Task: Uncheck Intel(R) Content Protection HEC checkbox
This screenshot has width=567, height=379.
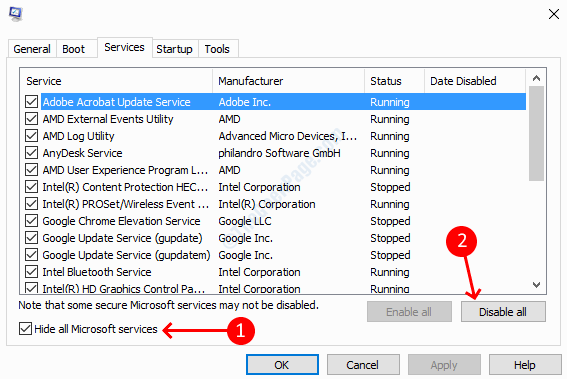Action: [31, 187]
